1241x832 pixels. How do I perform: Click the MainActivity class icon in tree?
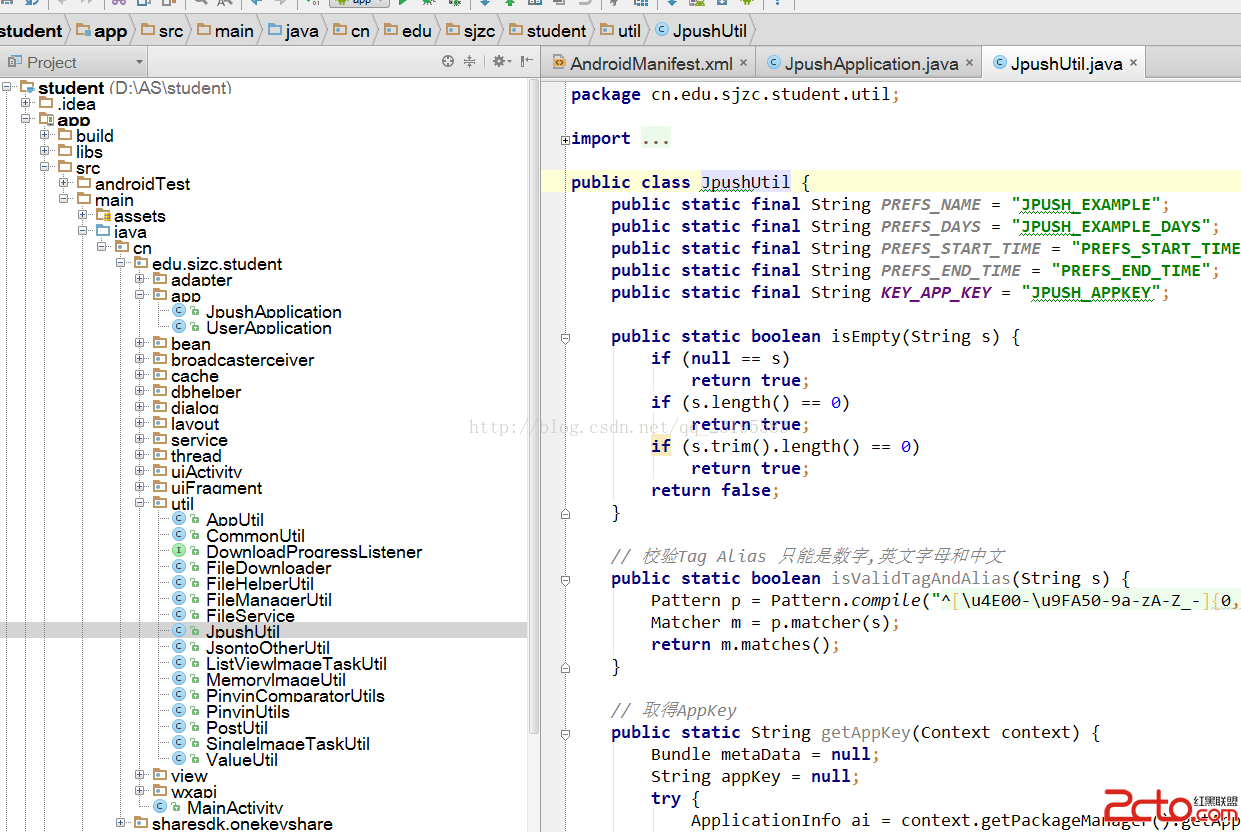[x=160, y=807]
